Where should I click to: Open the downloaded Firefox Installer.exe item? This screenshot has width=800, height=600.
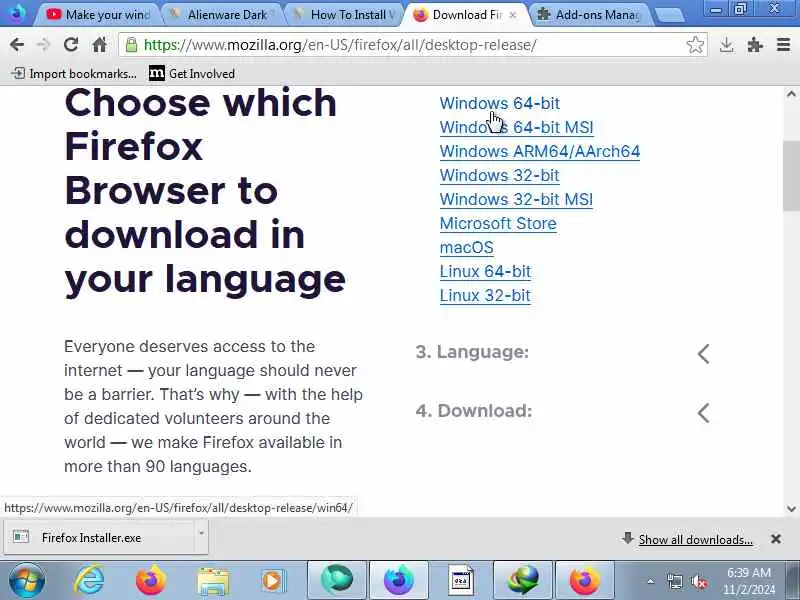[x=97, y=538]
